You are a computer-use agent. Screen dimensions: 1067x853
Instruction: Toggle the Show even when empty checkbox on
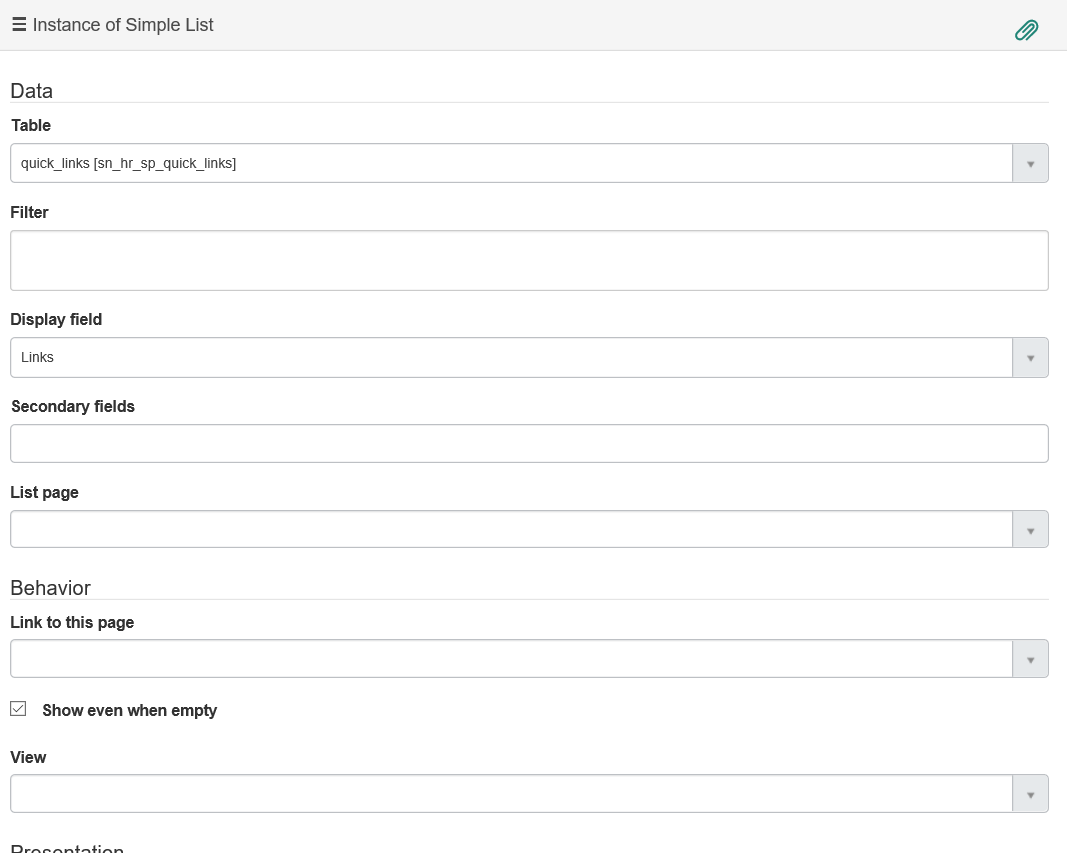click(17, 708)
